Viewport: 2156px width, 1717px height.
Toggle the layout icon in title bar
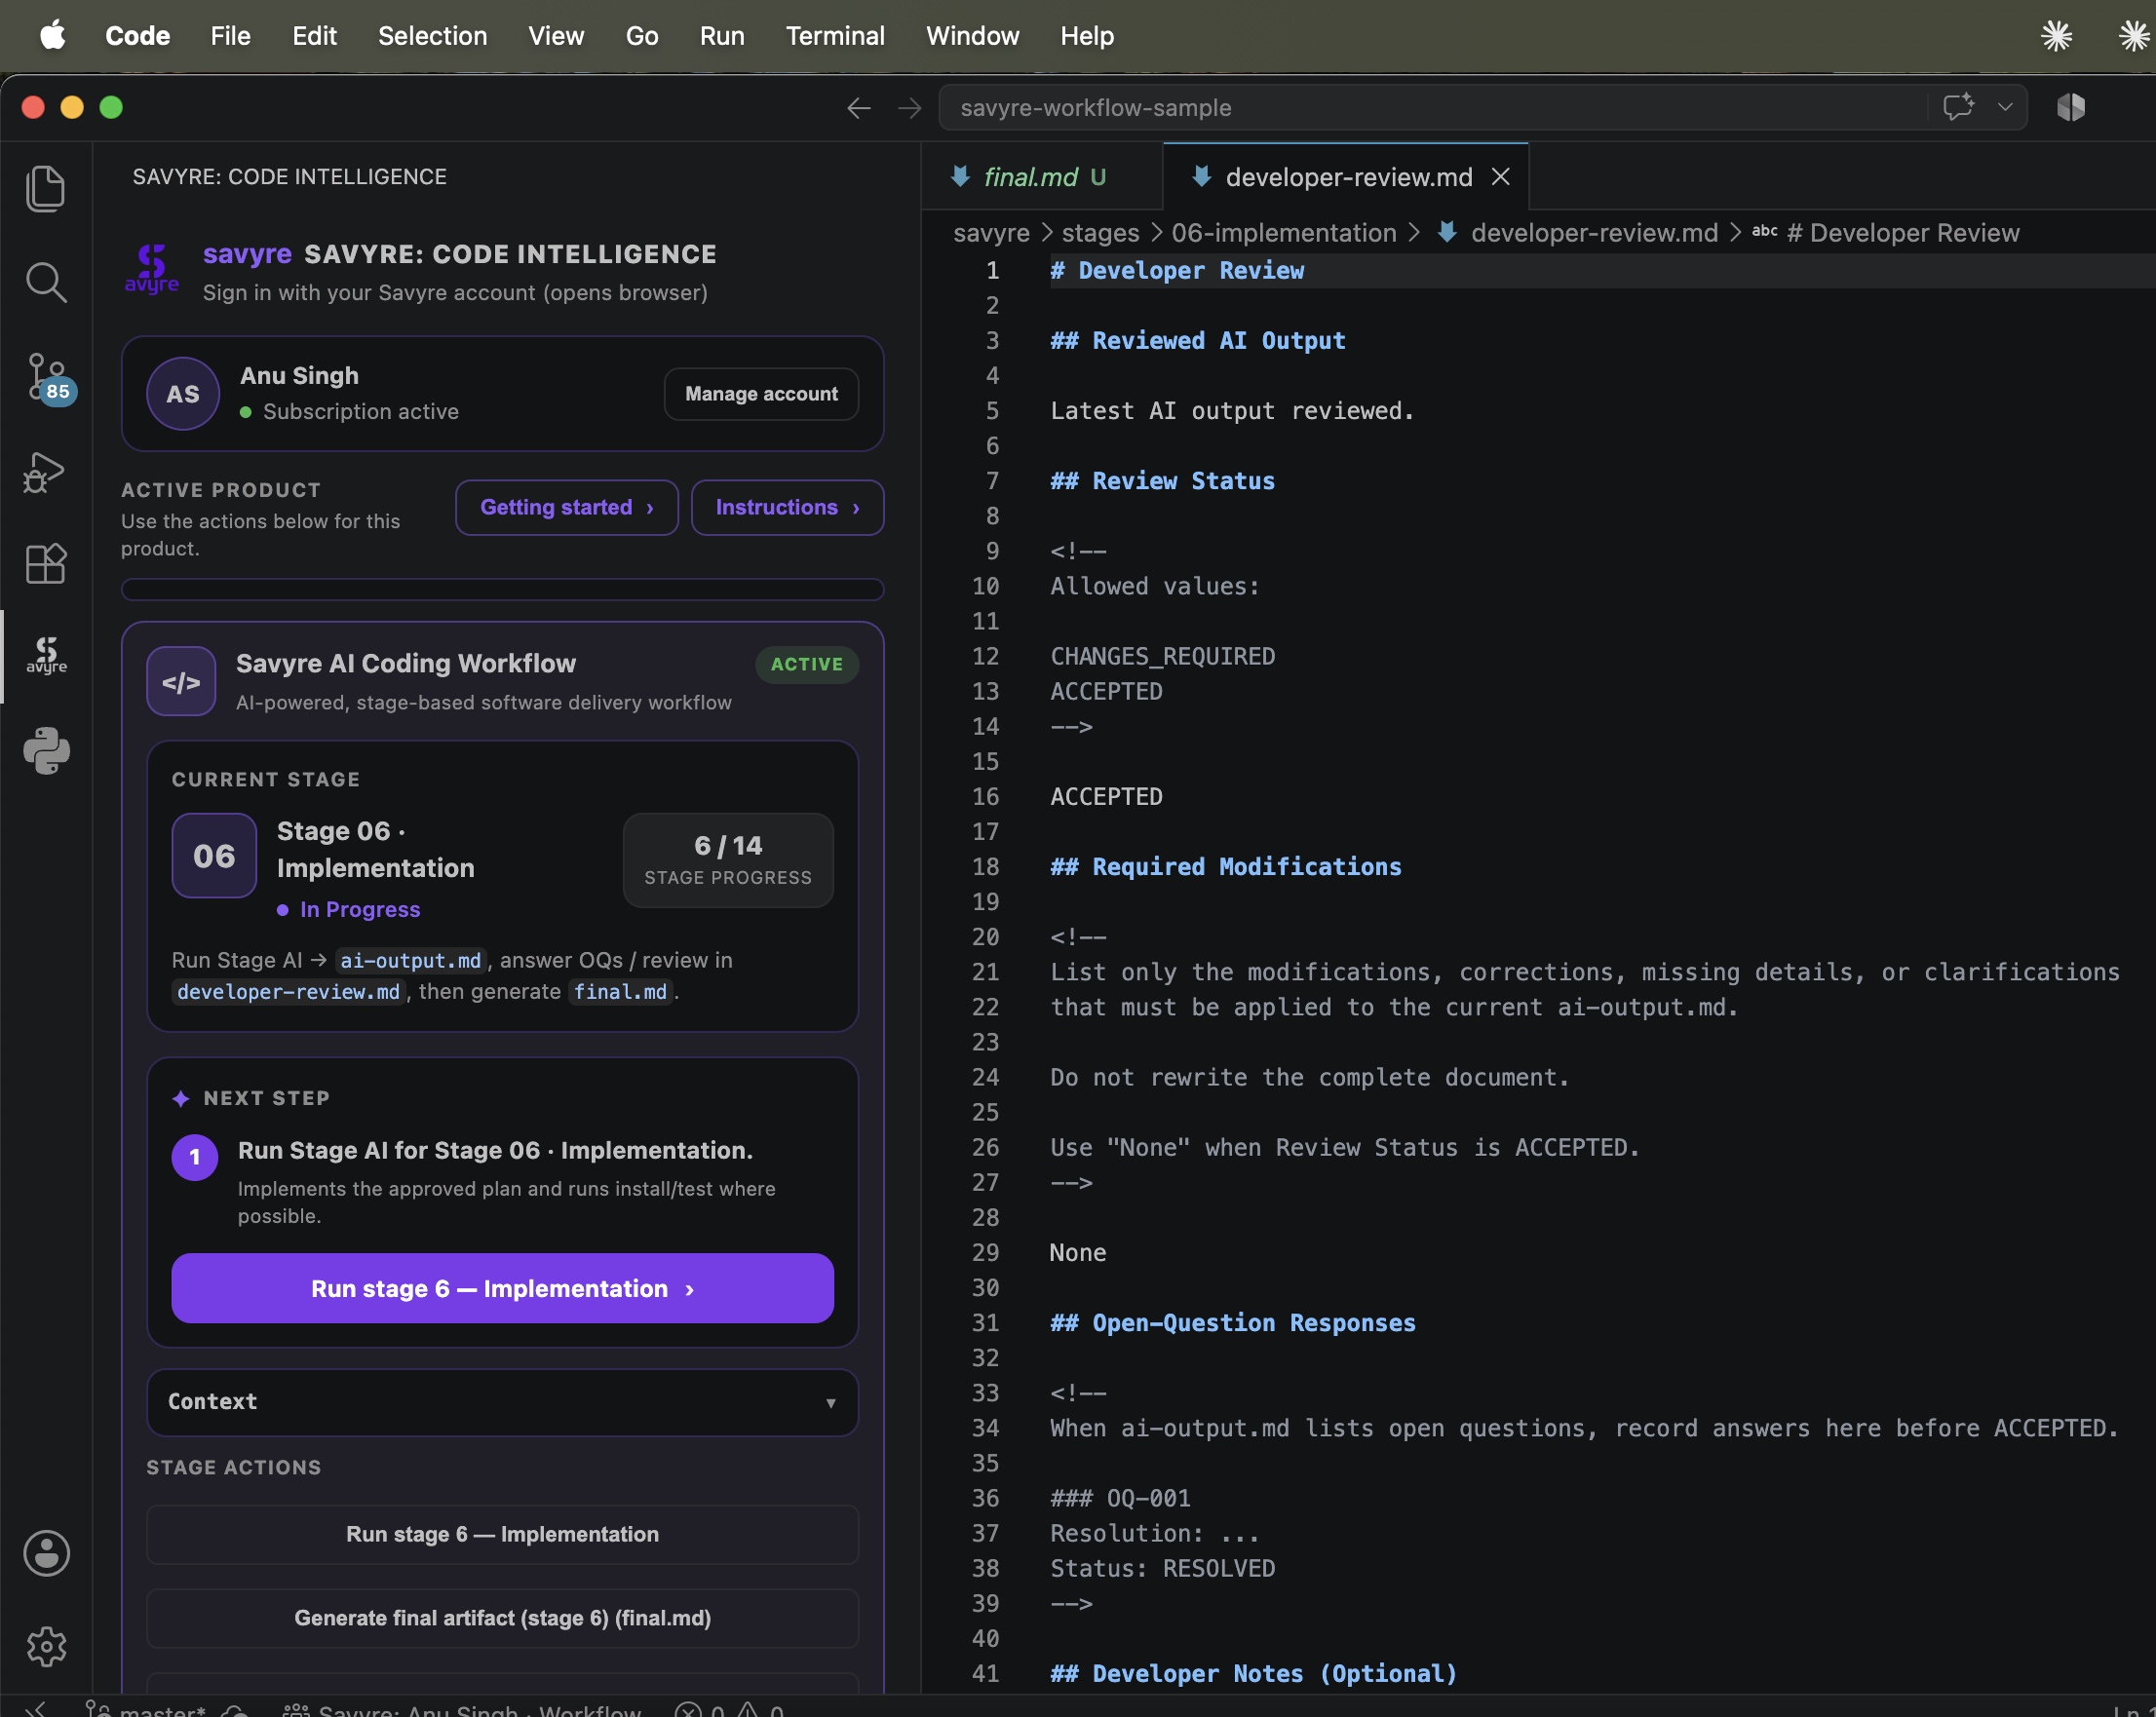coord(2071,107)
